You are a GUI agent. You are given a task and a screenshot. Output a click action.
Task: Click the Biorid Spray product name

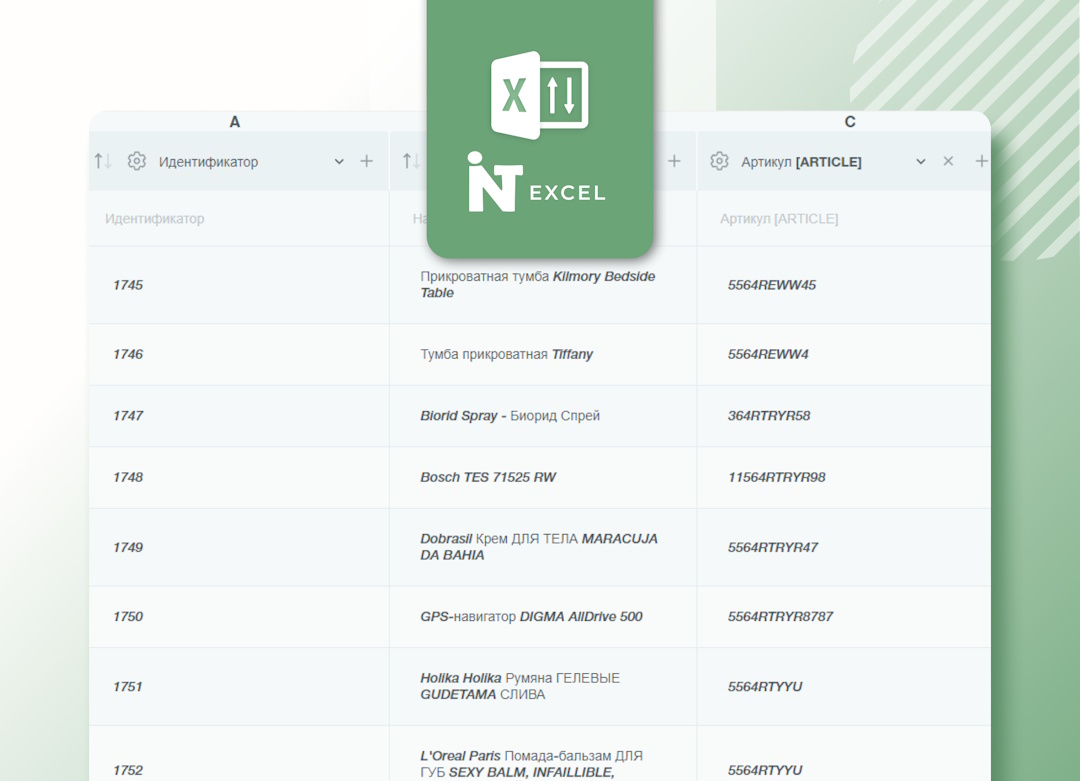pyautogui.click(x=510, y=416)
